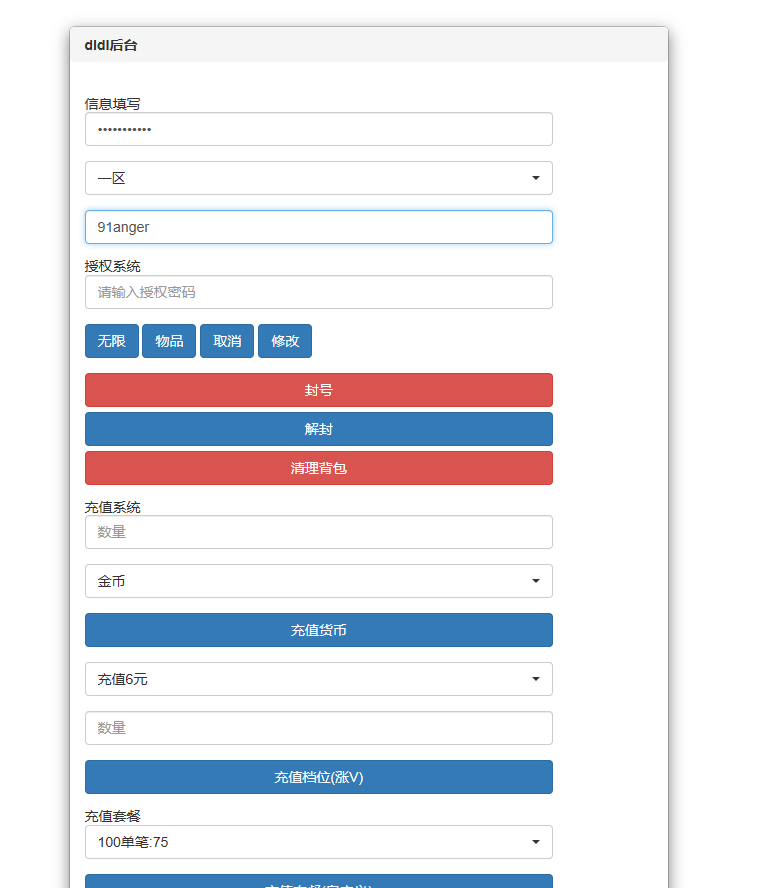Screen dimensions: 783x888
Task: Click the 清理背包 button
Action: pos(318,468)
